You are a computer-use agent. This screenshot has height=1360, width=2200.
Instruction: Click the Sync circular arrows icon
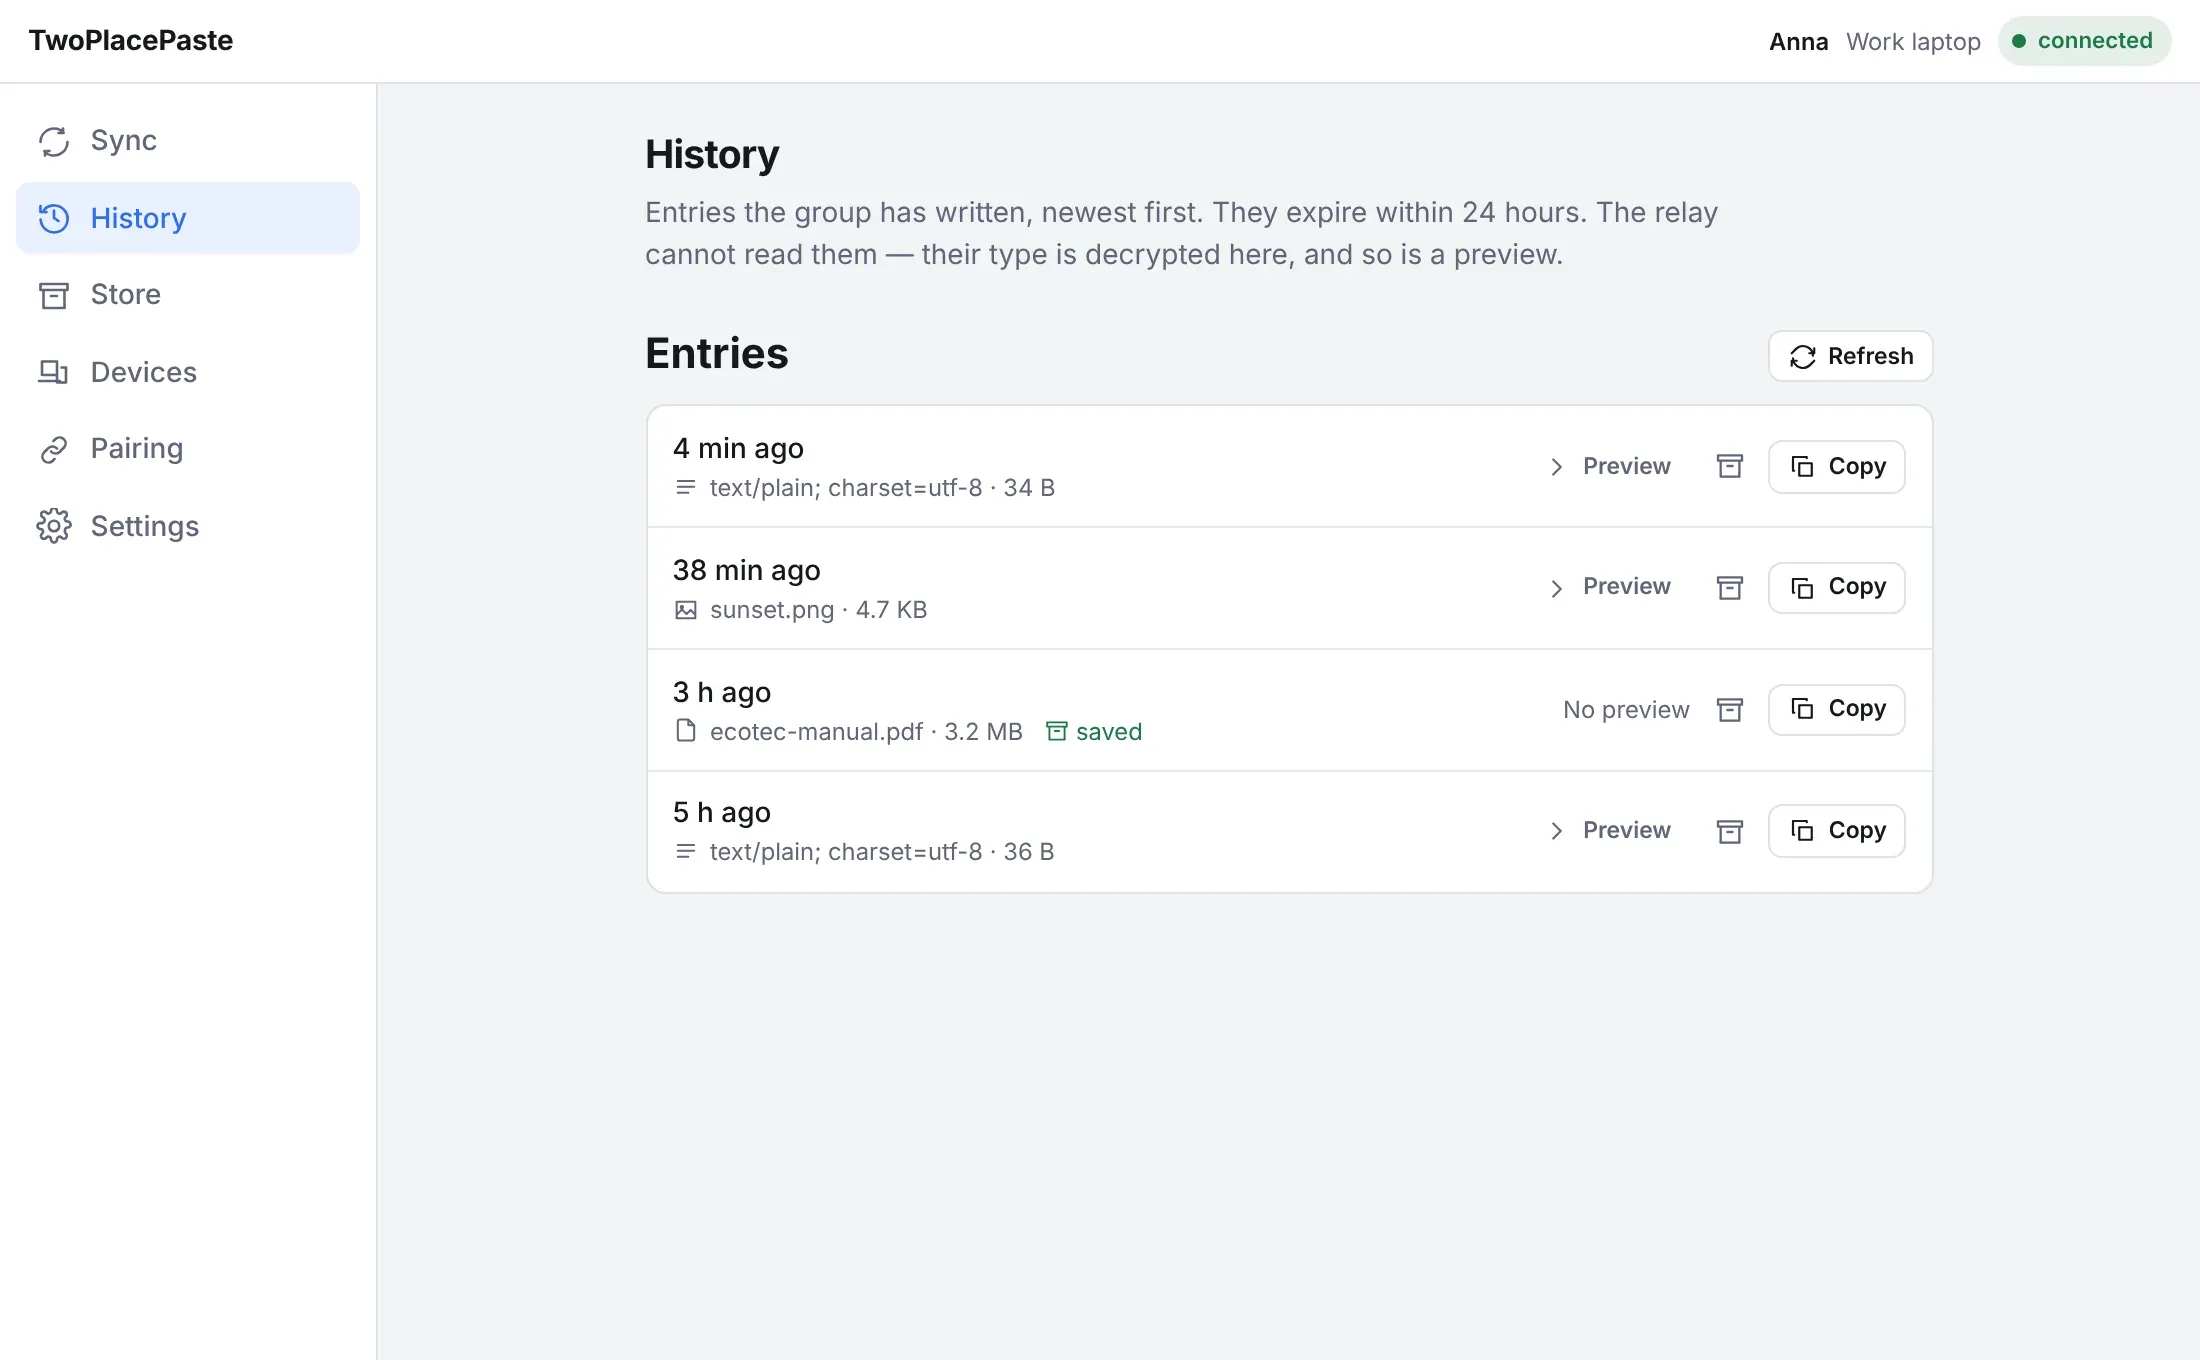[x=54, y=141]
